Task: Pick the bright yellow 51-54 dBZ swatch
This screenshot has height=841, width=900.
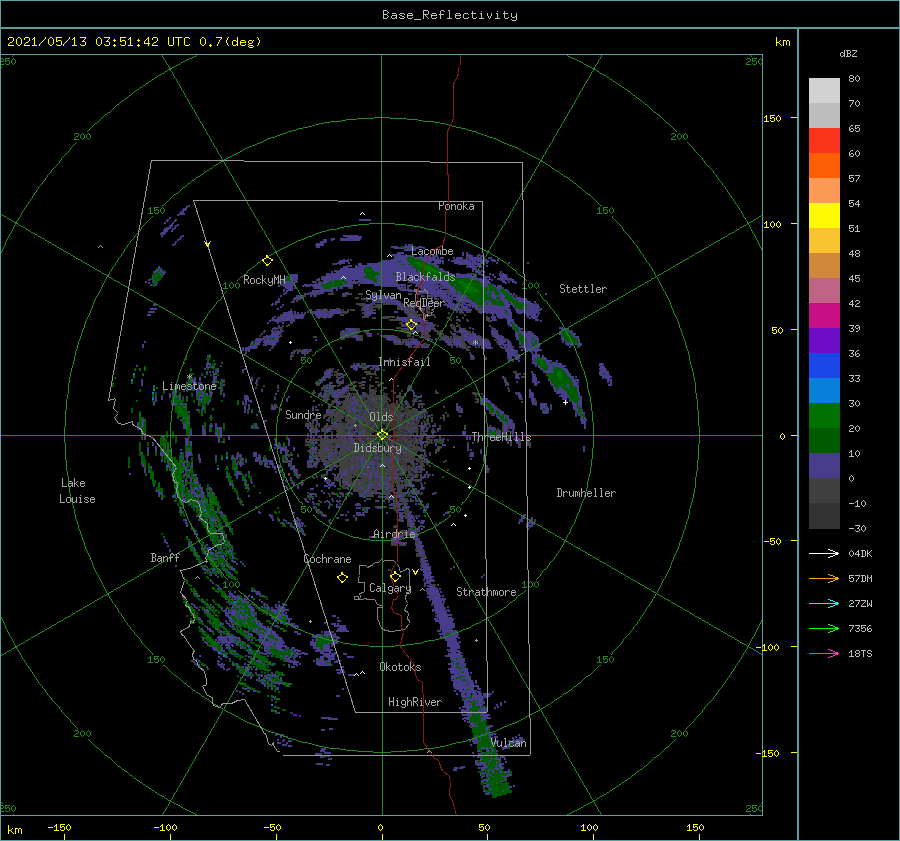Action: pos(824,216)
